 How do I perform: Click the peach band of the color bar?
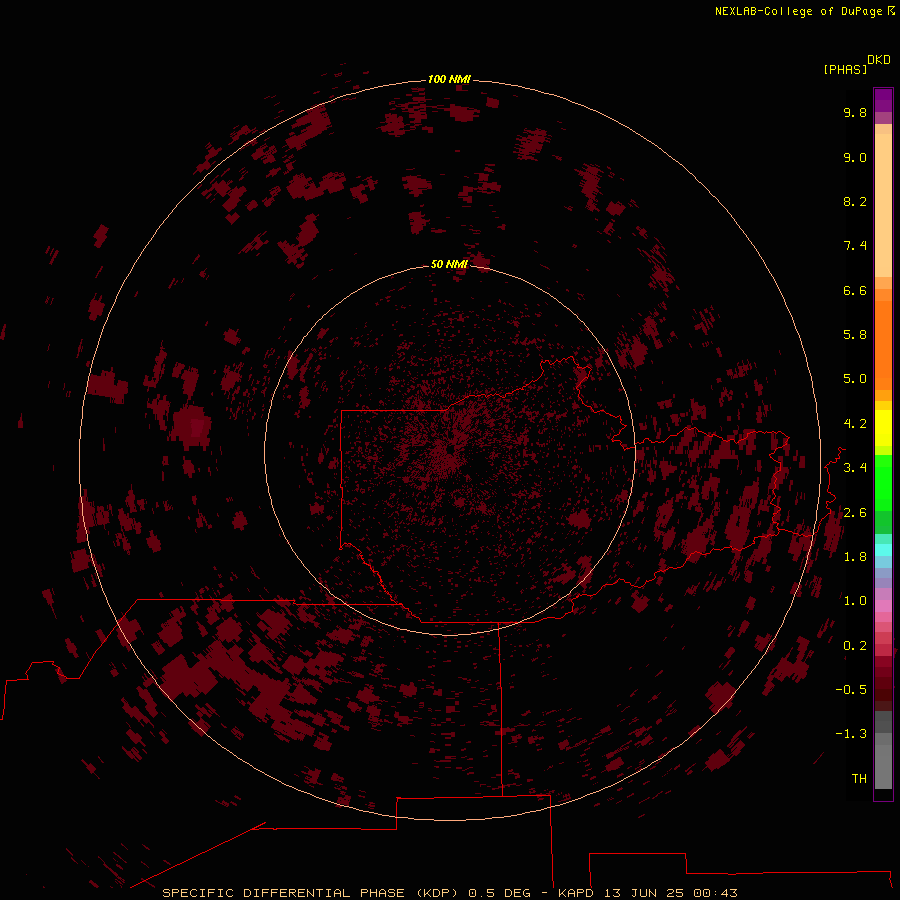(x=883, y=204)
